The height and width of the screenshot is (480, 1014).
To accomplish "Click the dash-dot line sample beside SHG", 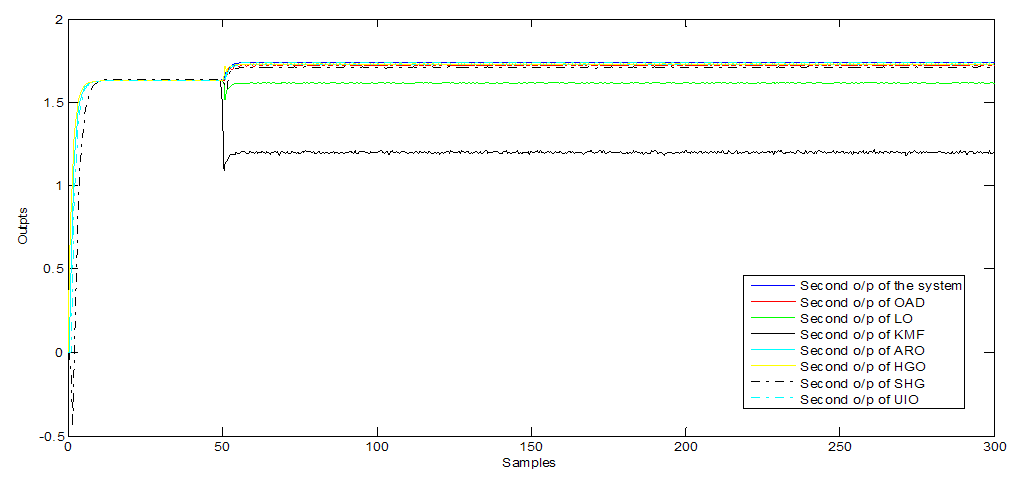I will (x=771, y=383).
